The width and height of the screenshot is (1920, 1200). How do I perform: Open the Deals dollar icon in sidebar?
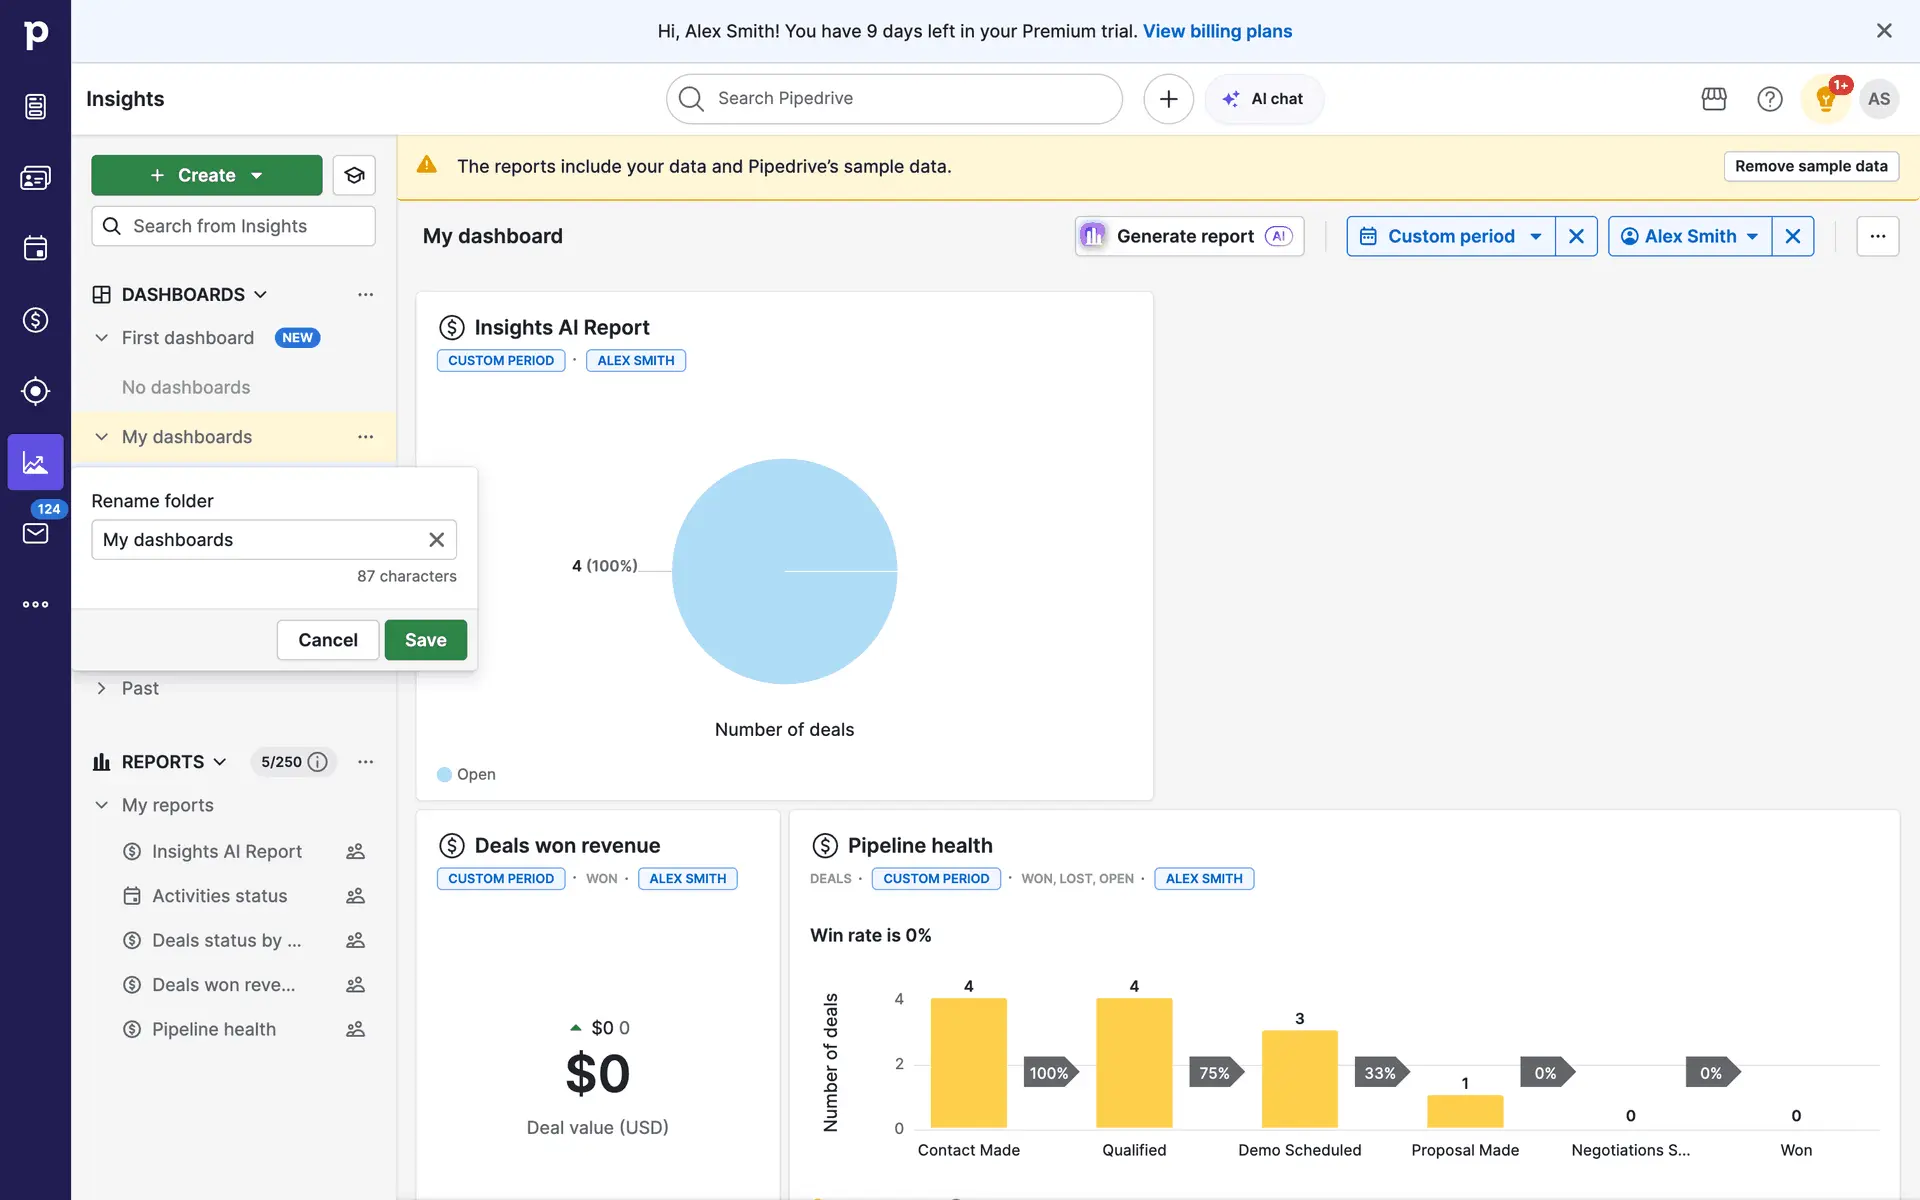[35, 320]
